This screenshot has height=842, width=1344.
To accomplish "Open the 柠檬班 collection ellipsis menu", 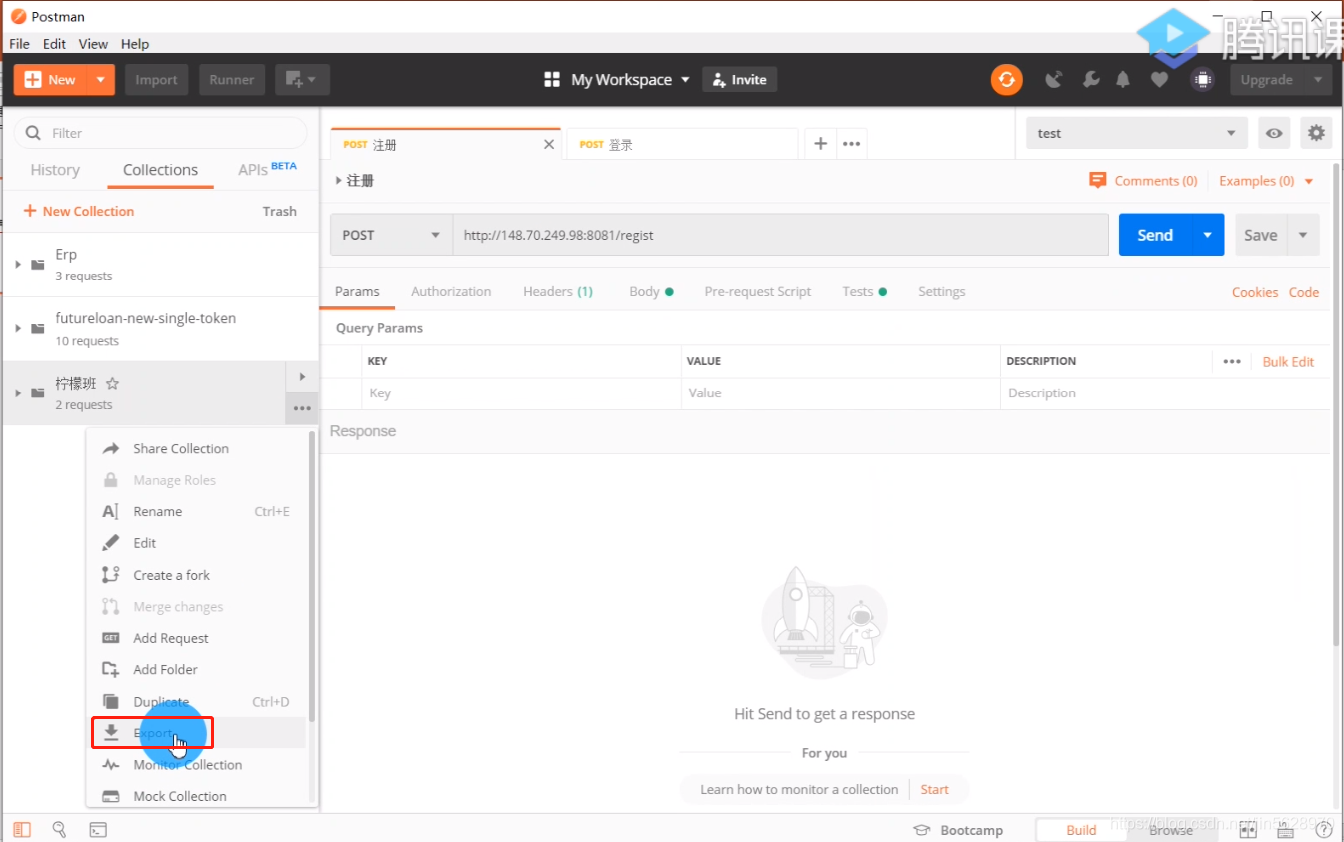I will point(302,408).
